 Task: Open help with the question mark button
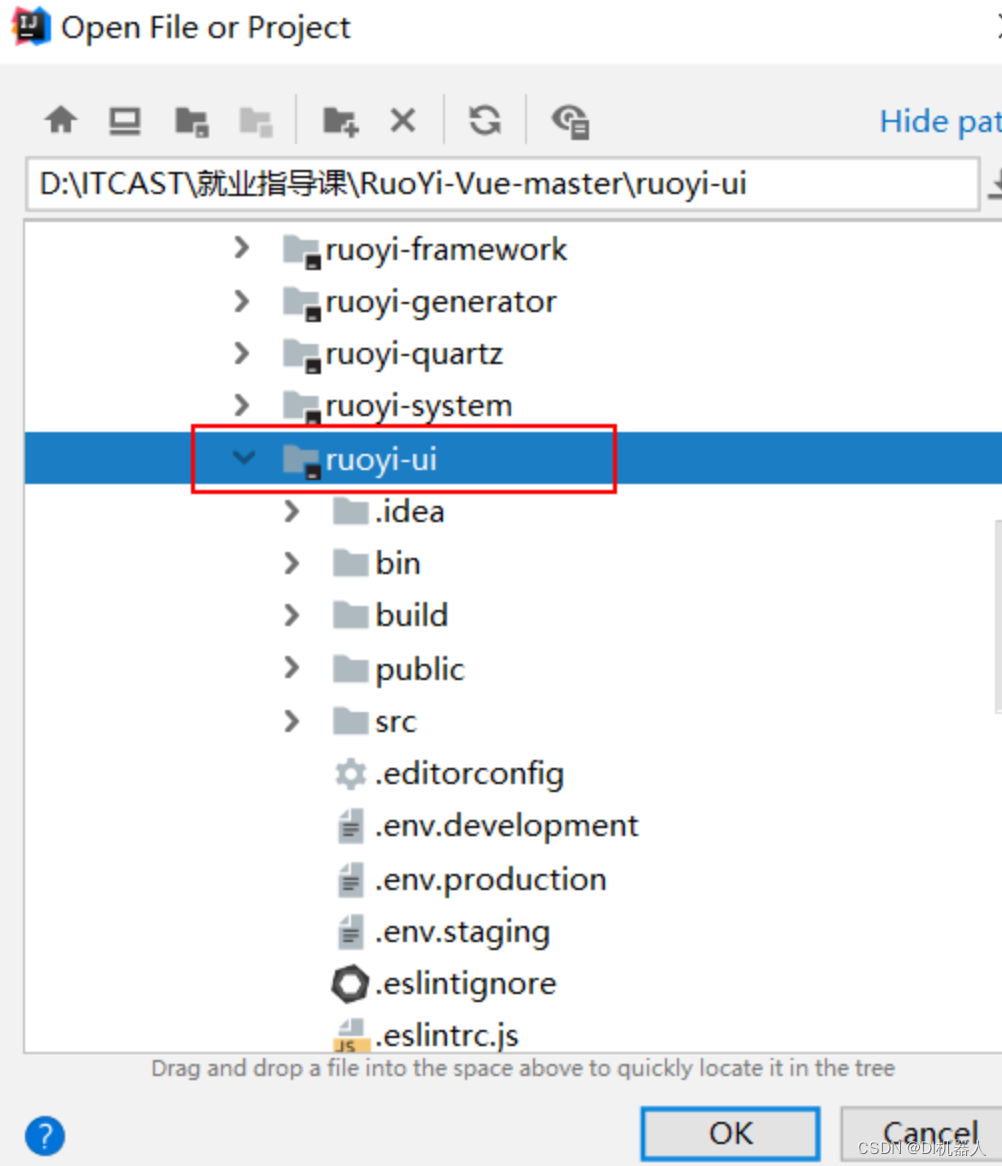[x=45, y=1136]
